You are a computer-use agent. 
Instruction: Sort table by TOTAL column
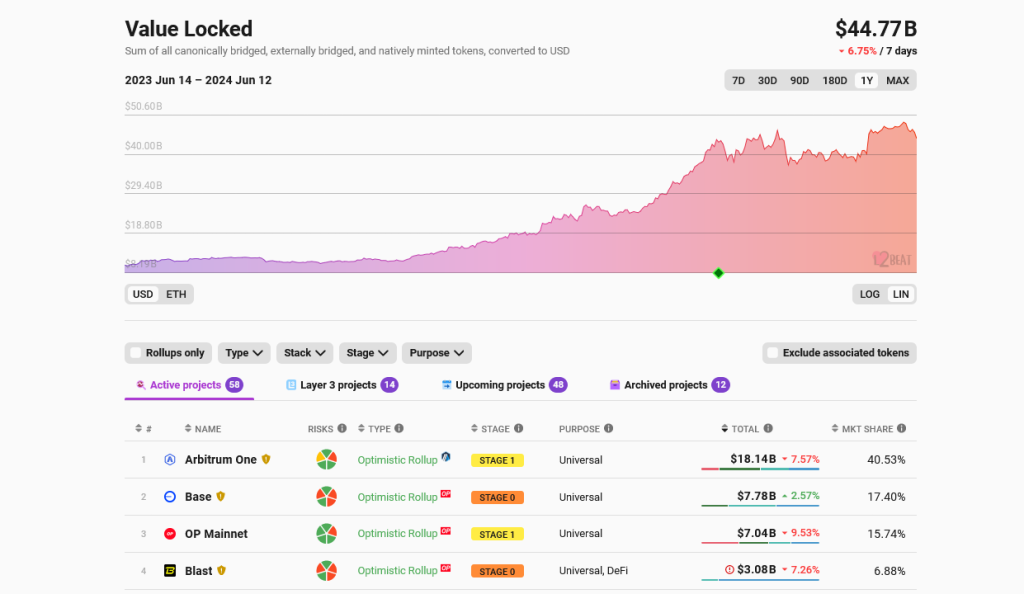745,429
